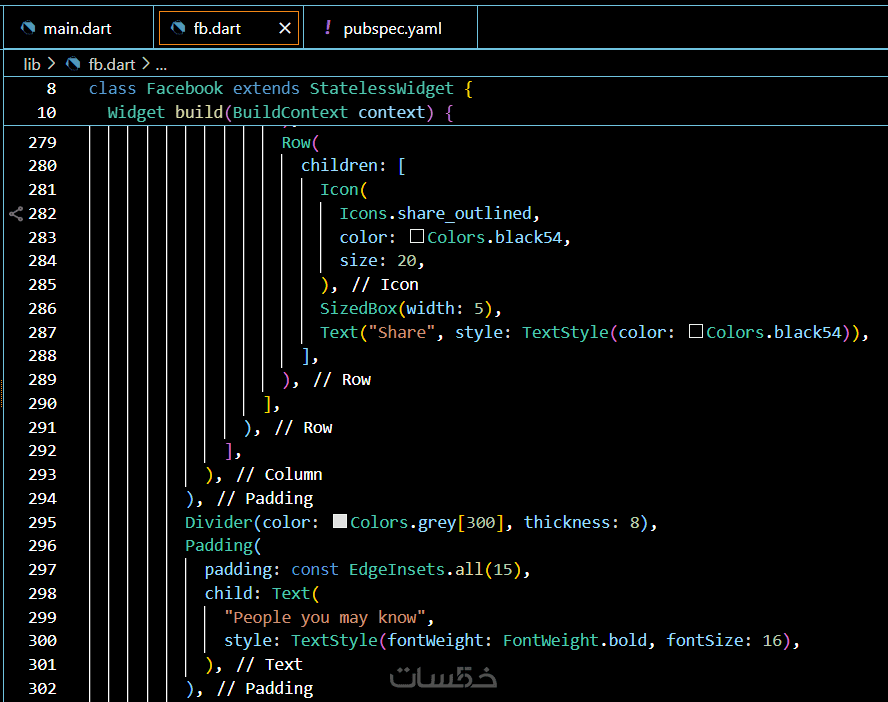This screenshot has width=888, height=702.
Task: Click the Dart icon on the fb.dart tab
Action: click(x=179, y=28)
